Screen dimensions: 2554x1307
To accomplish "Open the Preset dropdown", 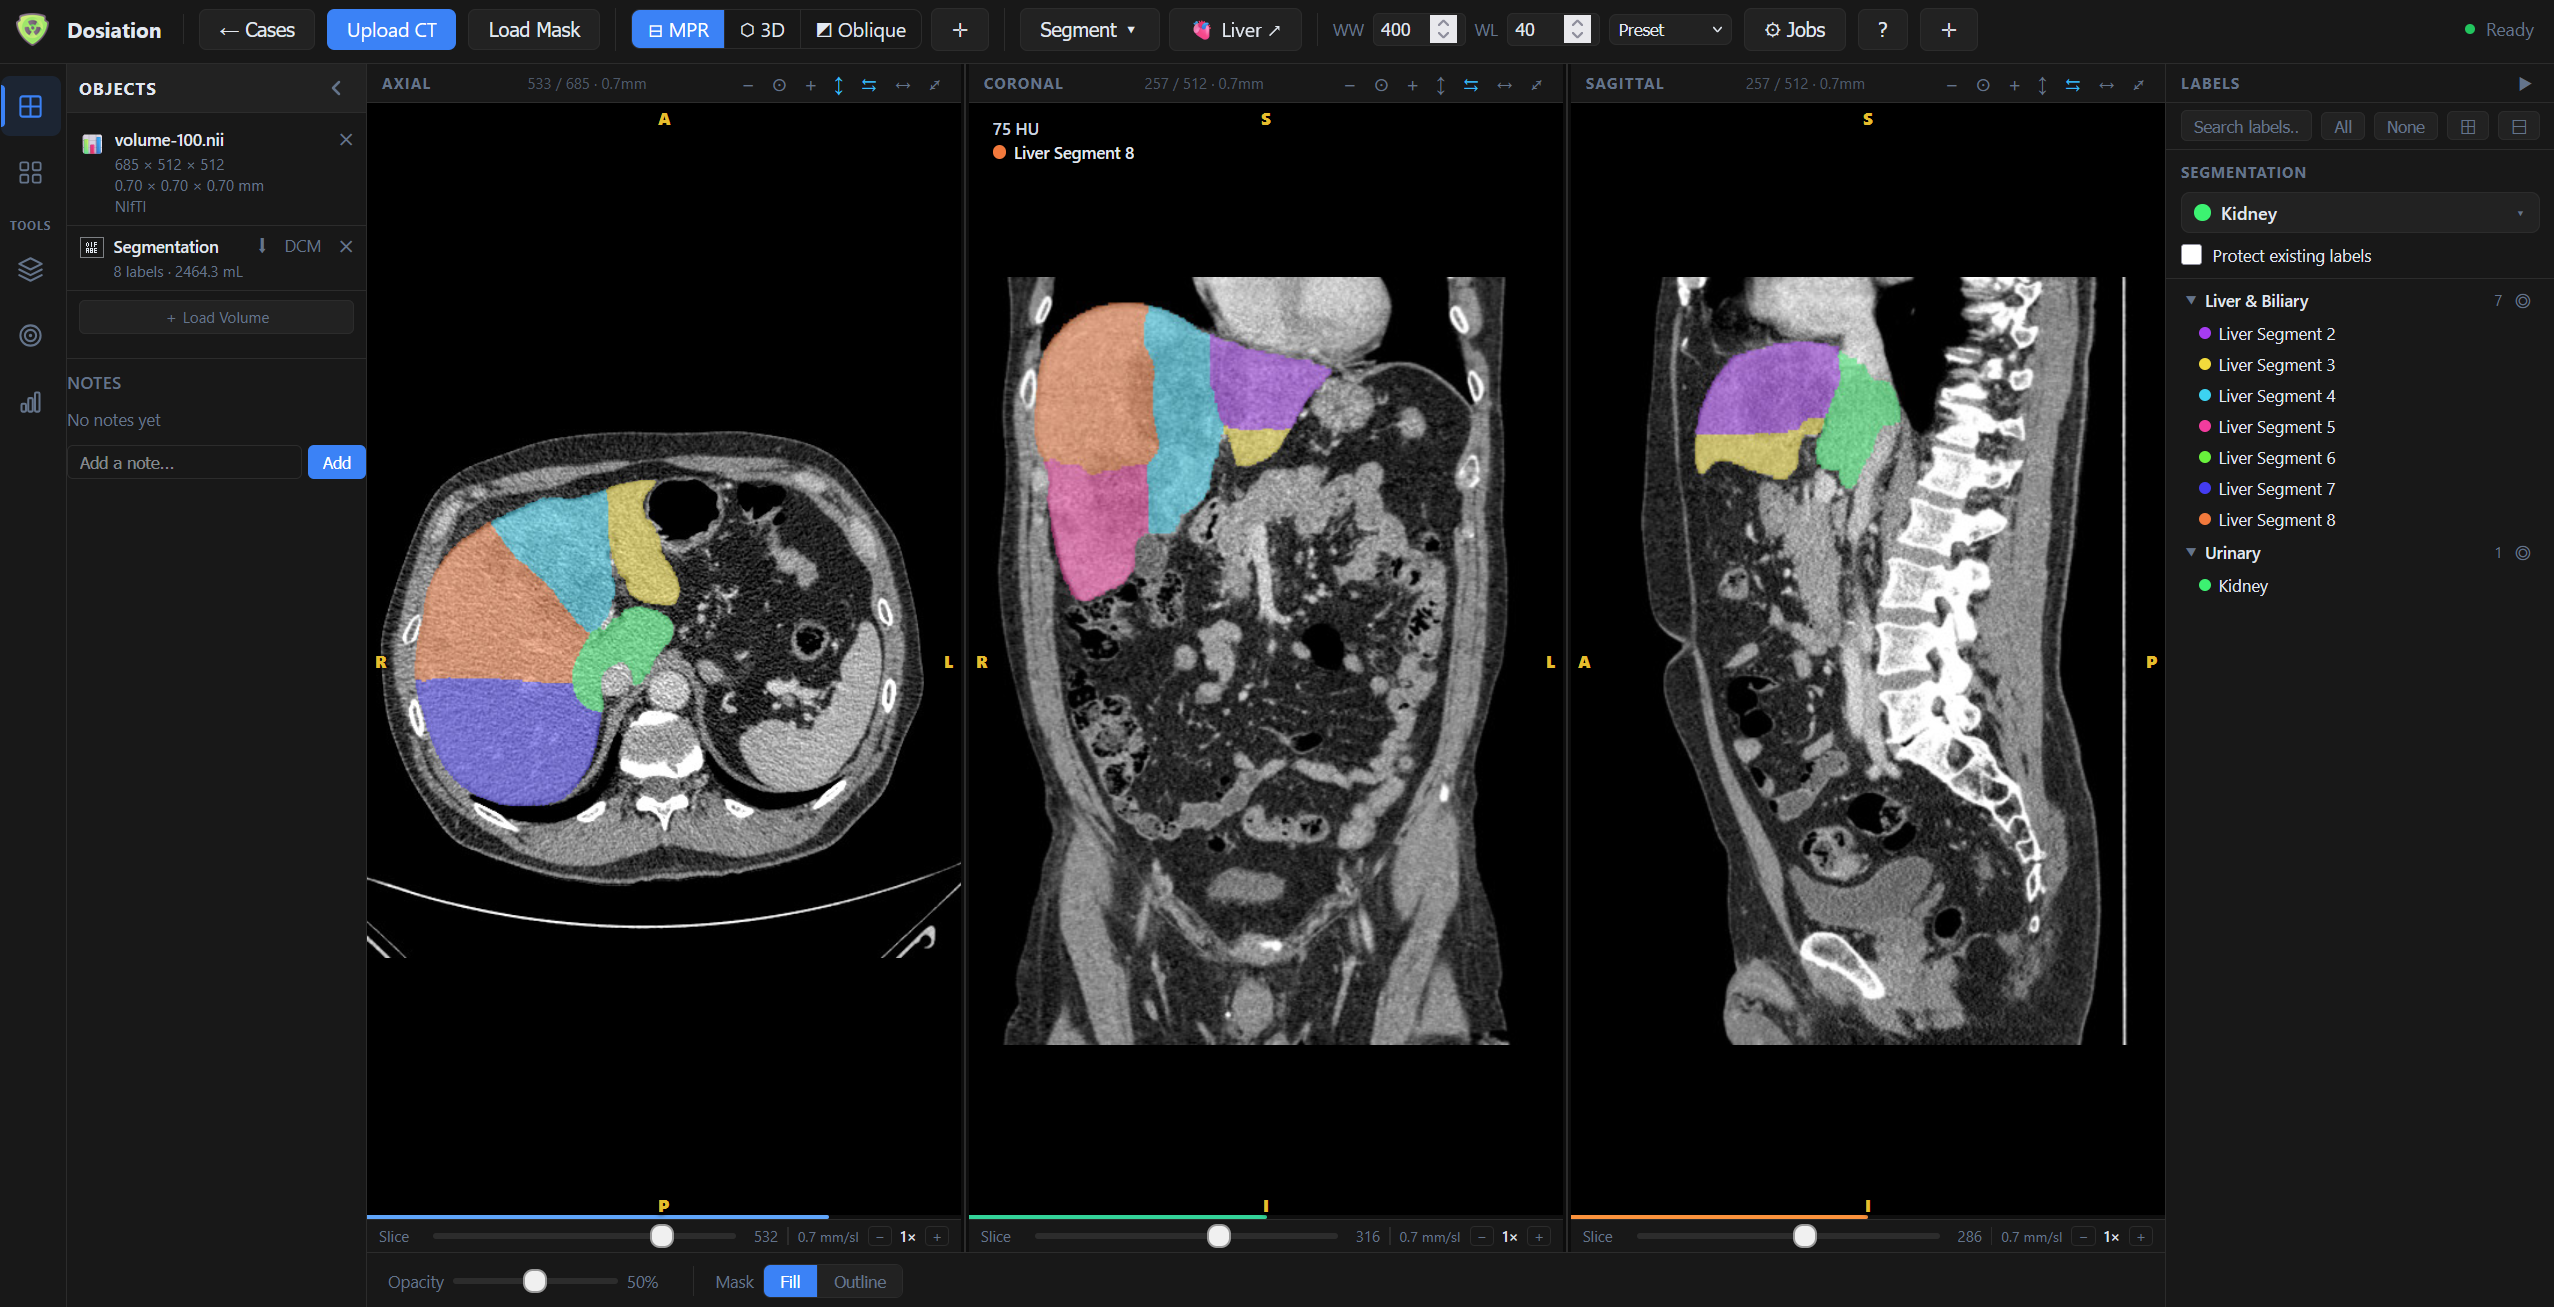I will point(1670,30).
